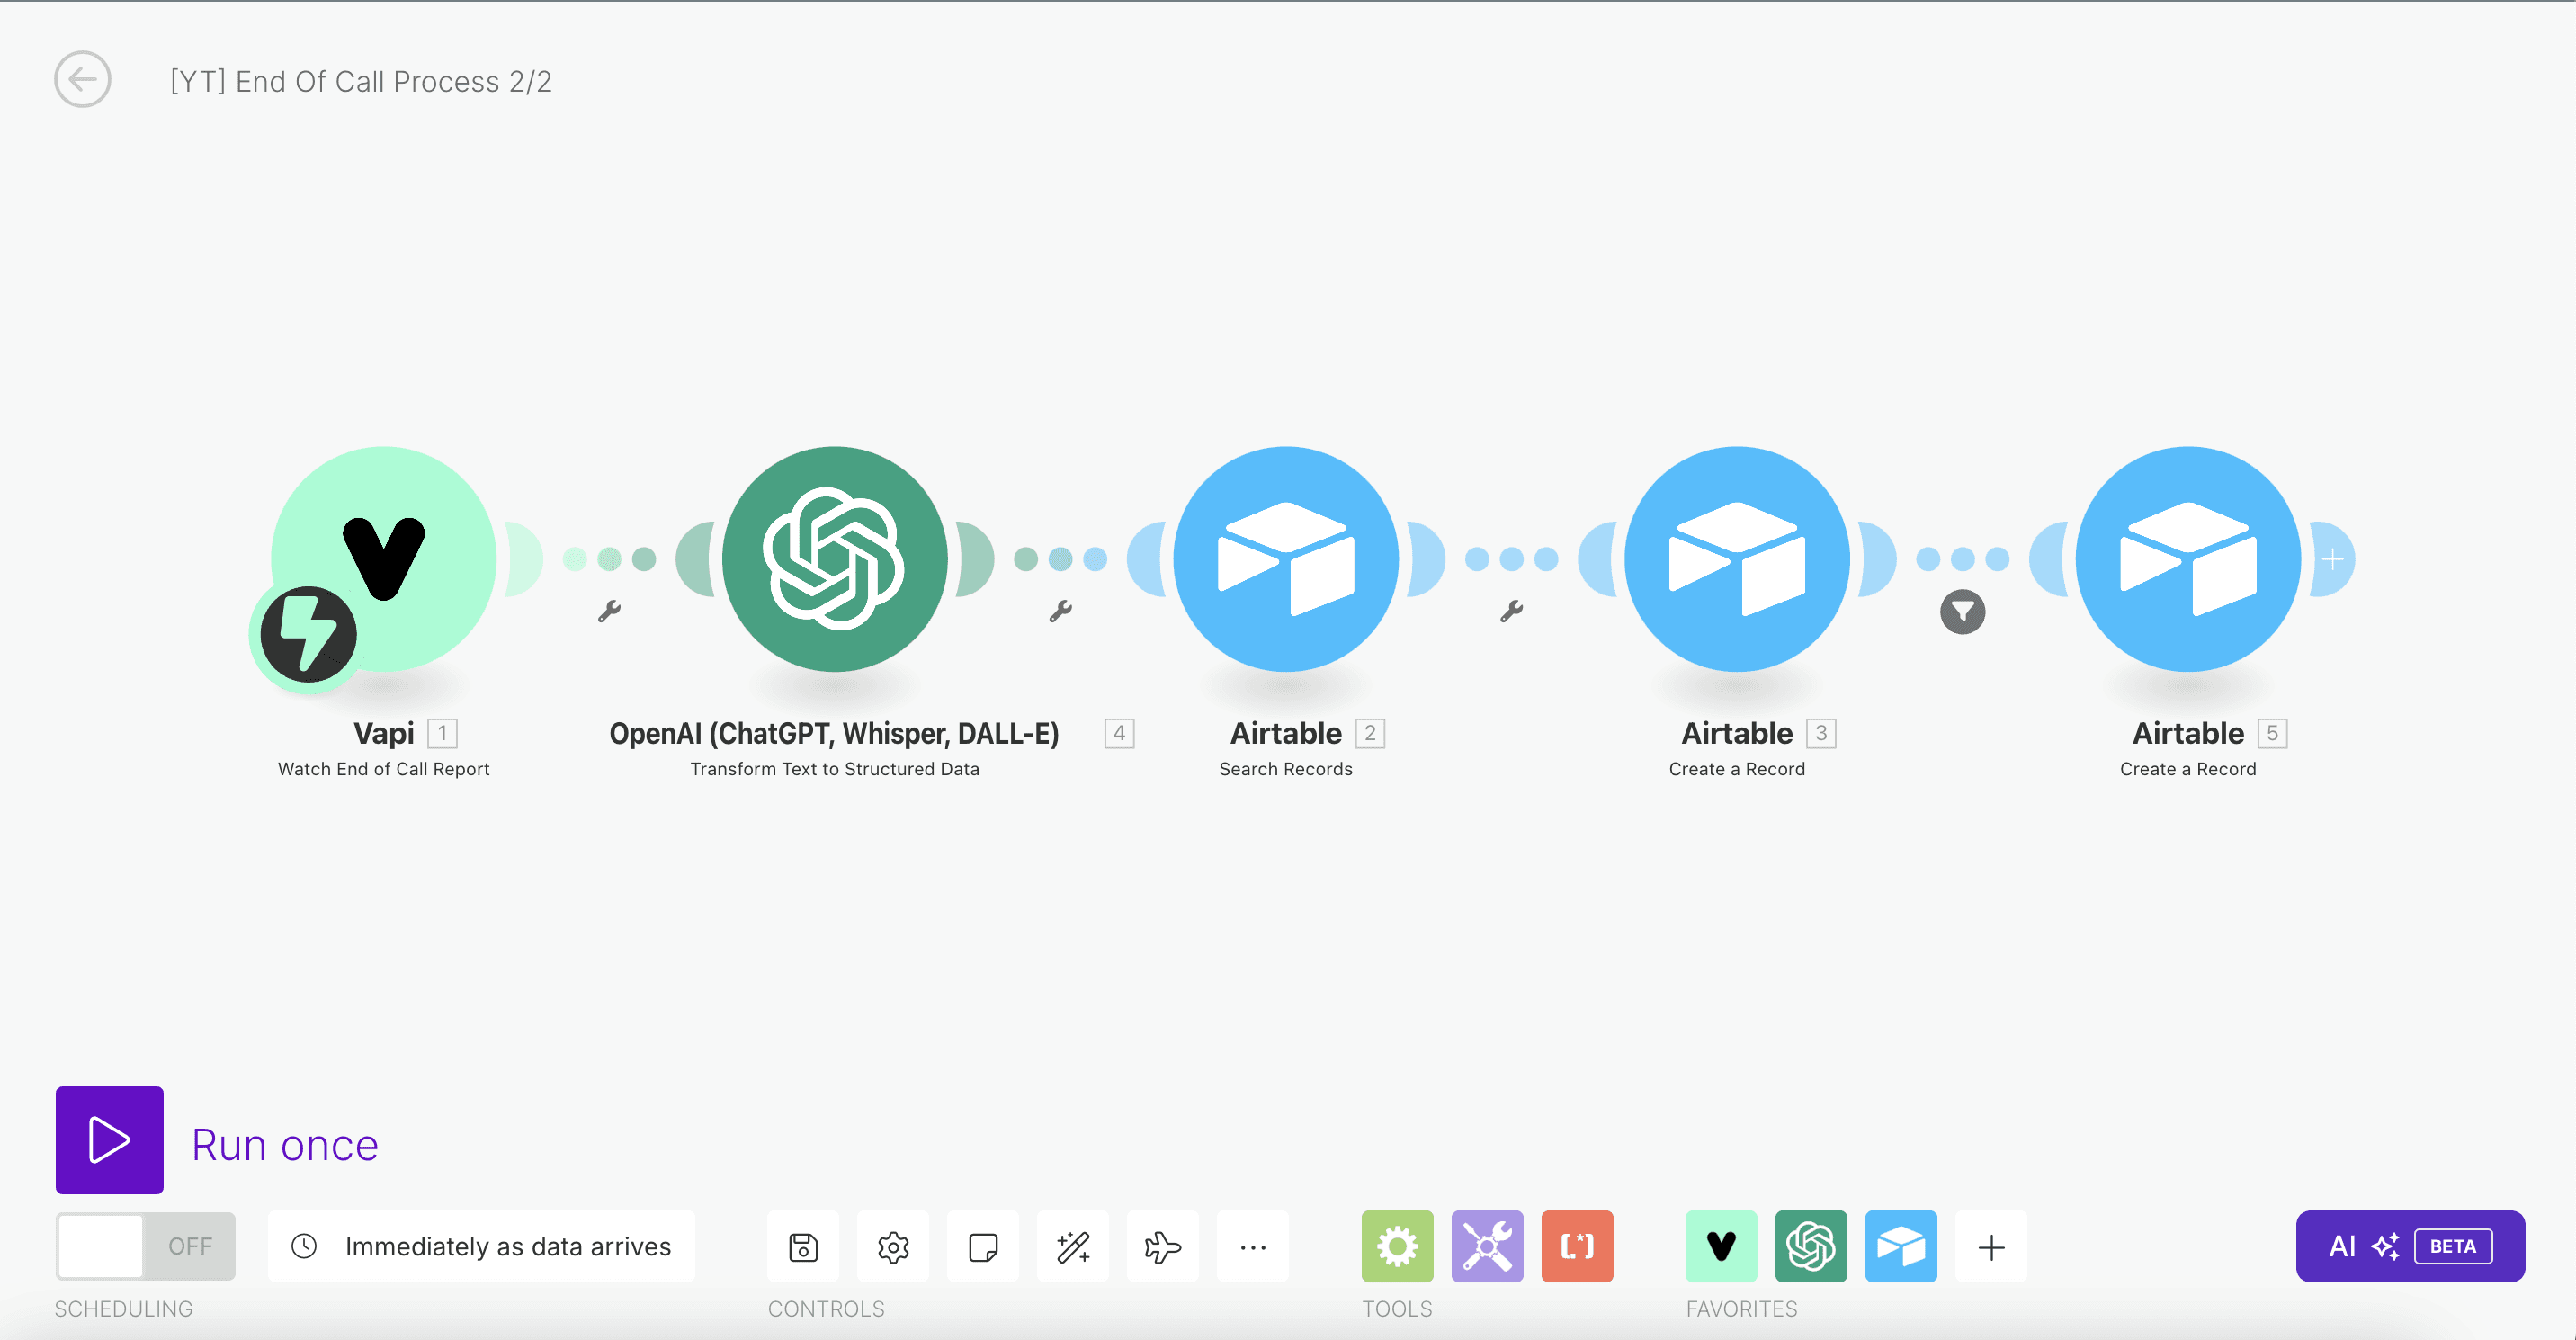This screenshot has width=2576, height=1340.
Task: Click the scenario title End Of Call Process
Action: coord(361,81)
